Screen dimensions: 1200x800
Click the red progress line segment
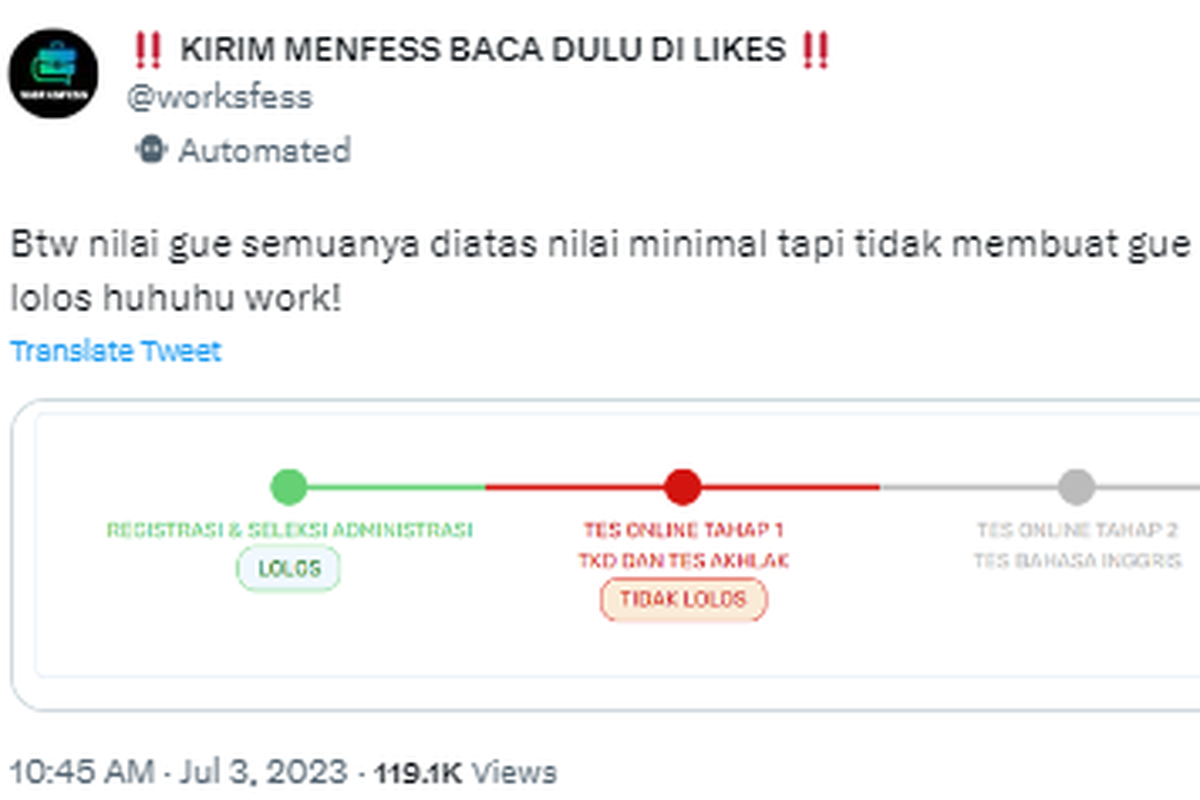580,487
